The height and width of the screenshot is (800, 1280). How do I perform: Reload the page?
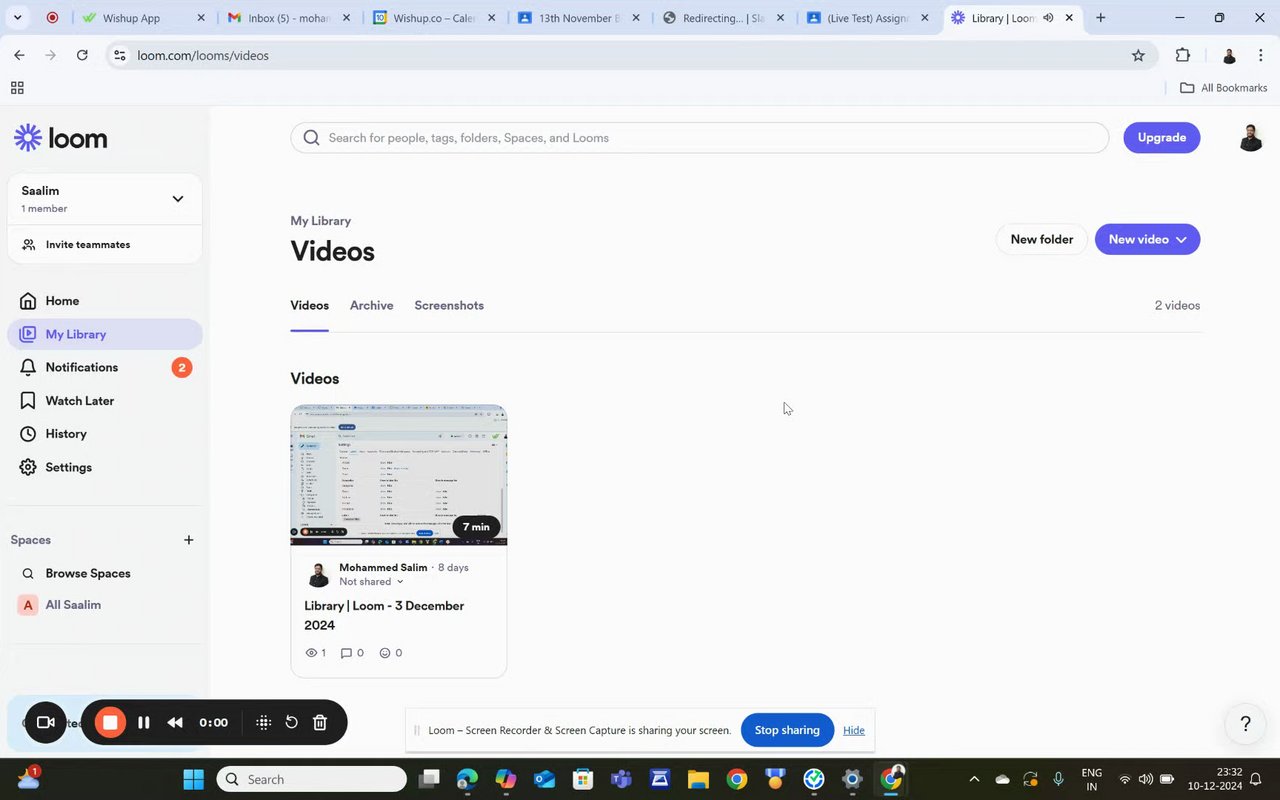pos(82,56)
